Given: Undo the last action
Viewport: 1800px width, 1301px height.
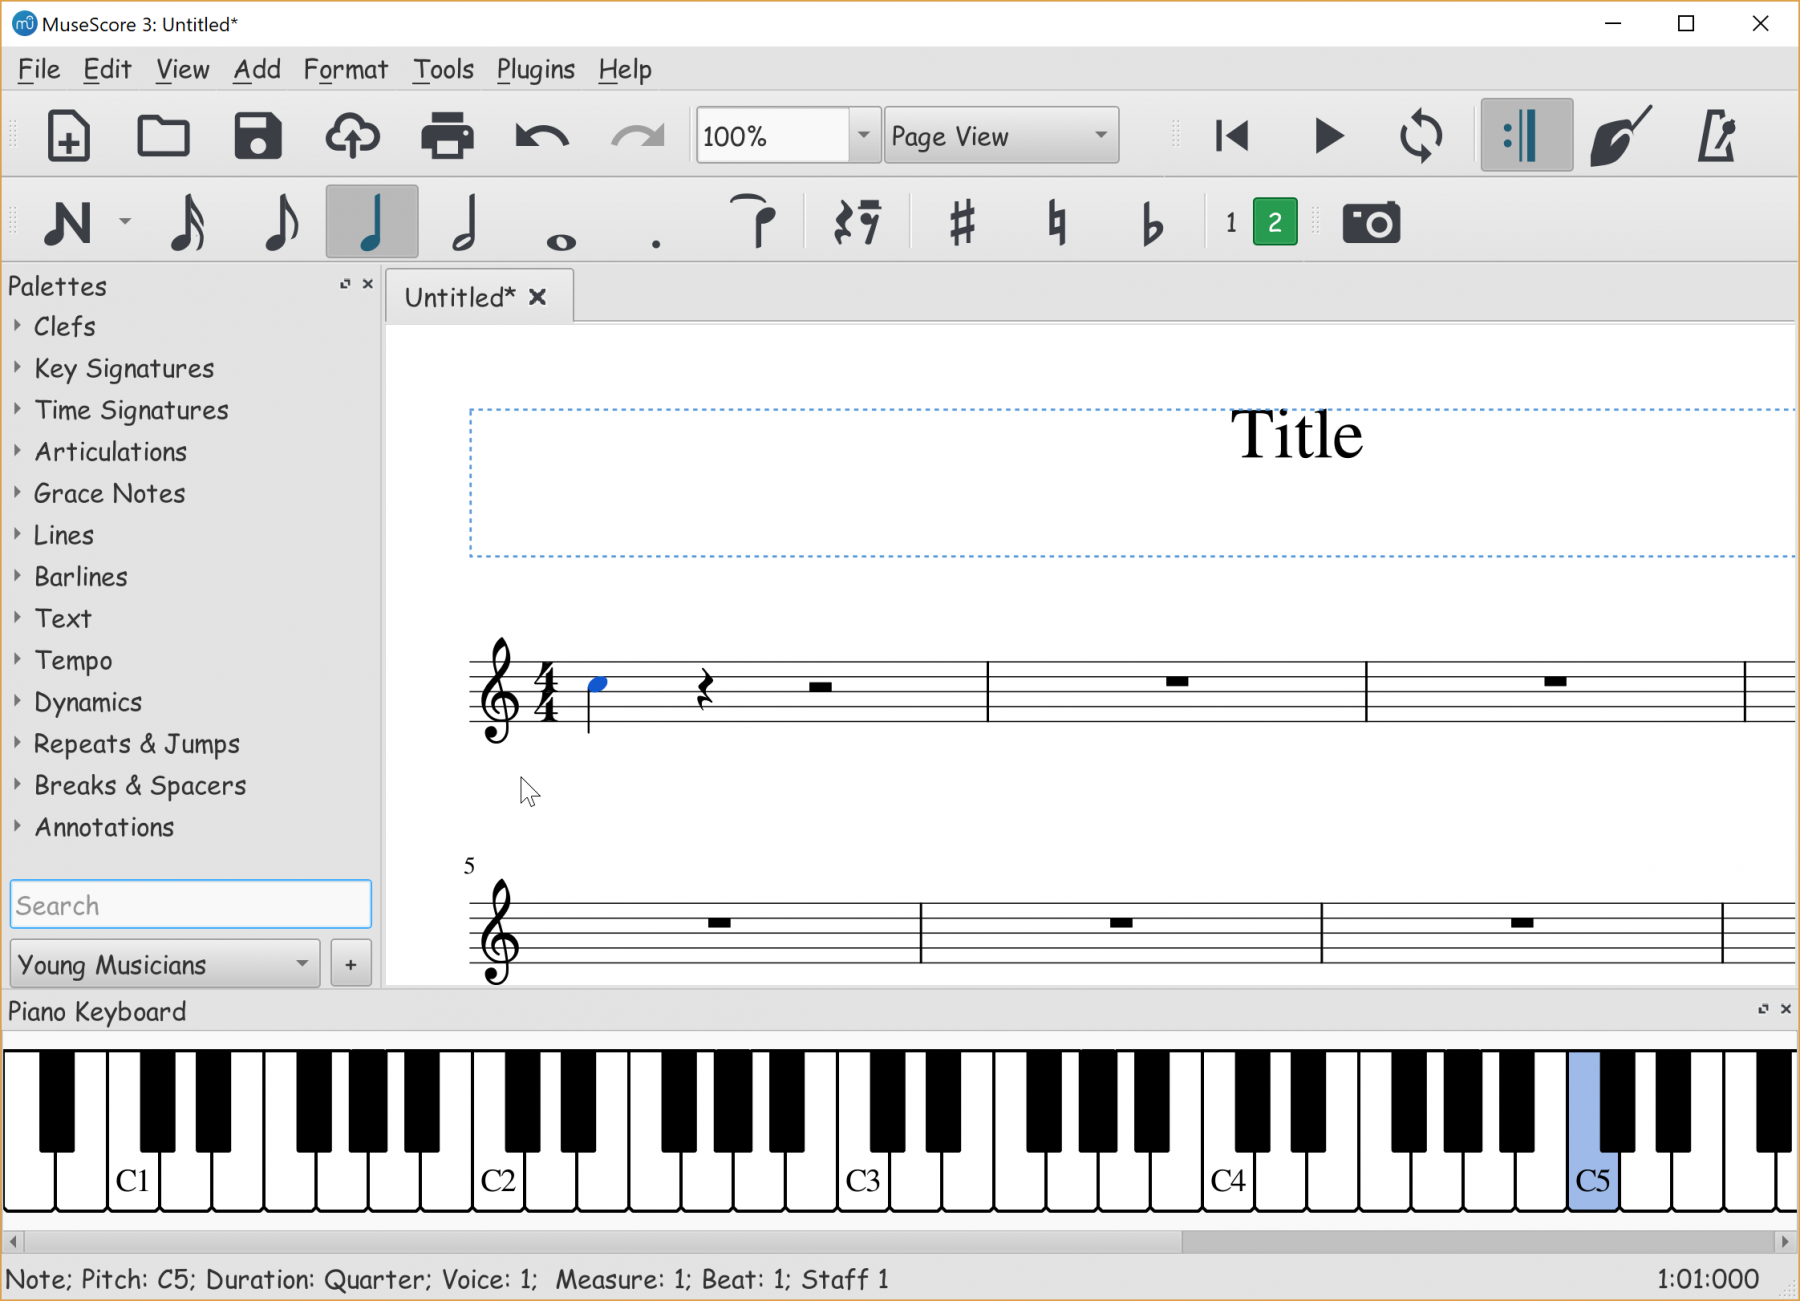Looking at the screenshot, I should click(542, 136).
